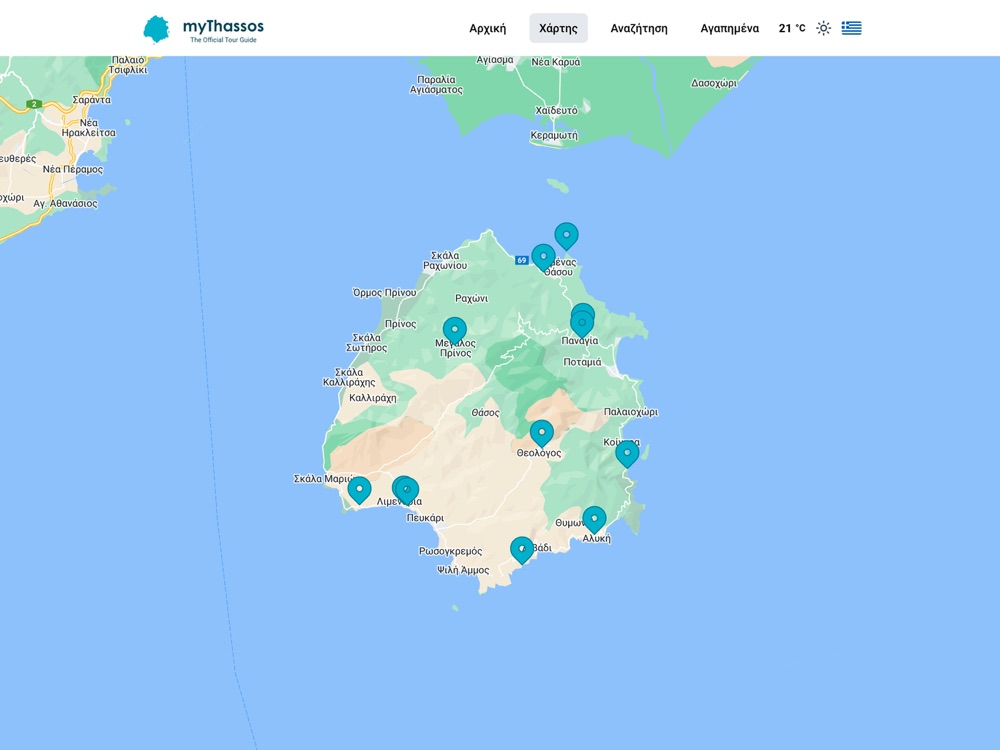The image size is (1000, 750).
Task: Click the Θάσος island center label
Action: pos(485,413)
